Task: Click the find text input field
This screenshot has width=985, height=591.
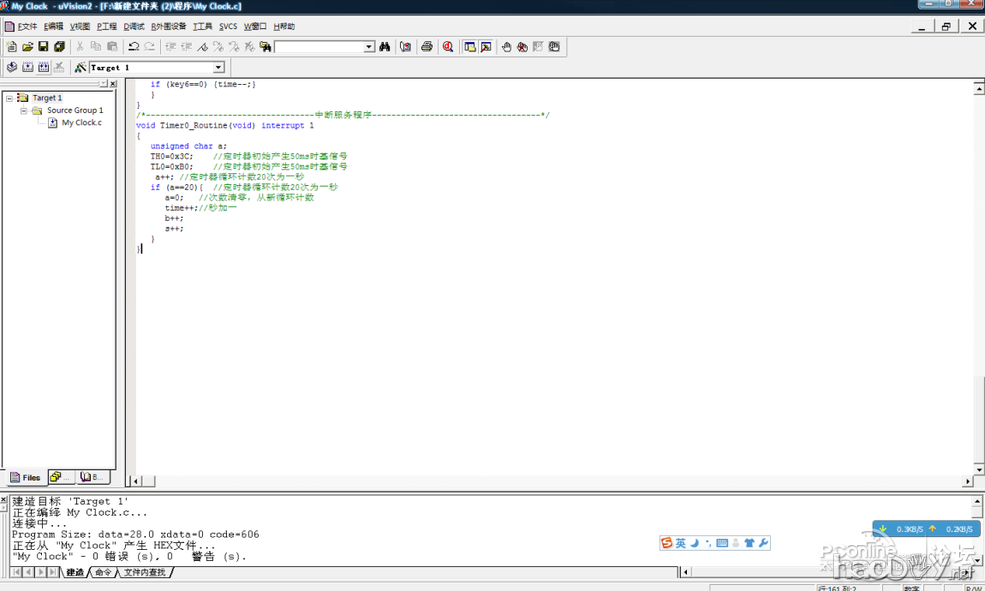Action: click(x=318, y=47)
